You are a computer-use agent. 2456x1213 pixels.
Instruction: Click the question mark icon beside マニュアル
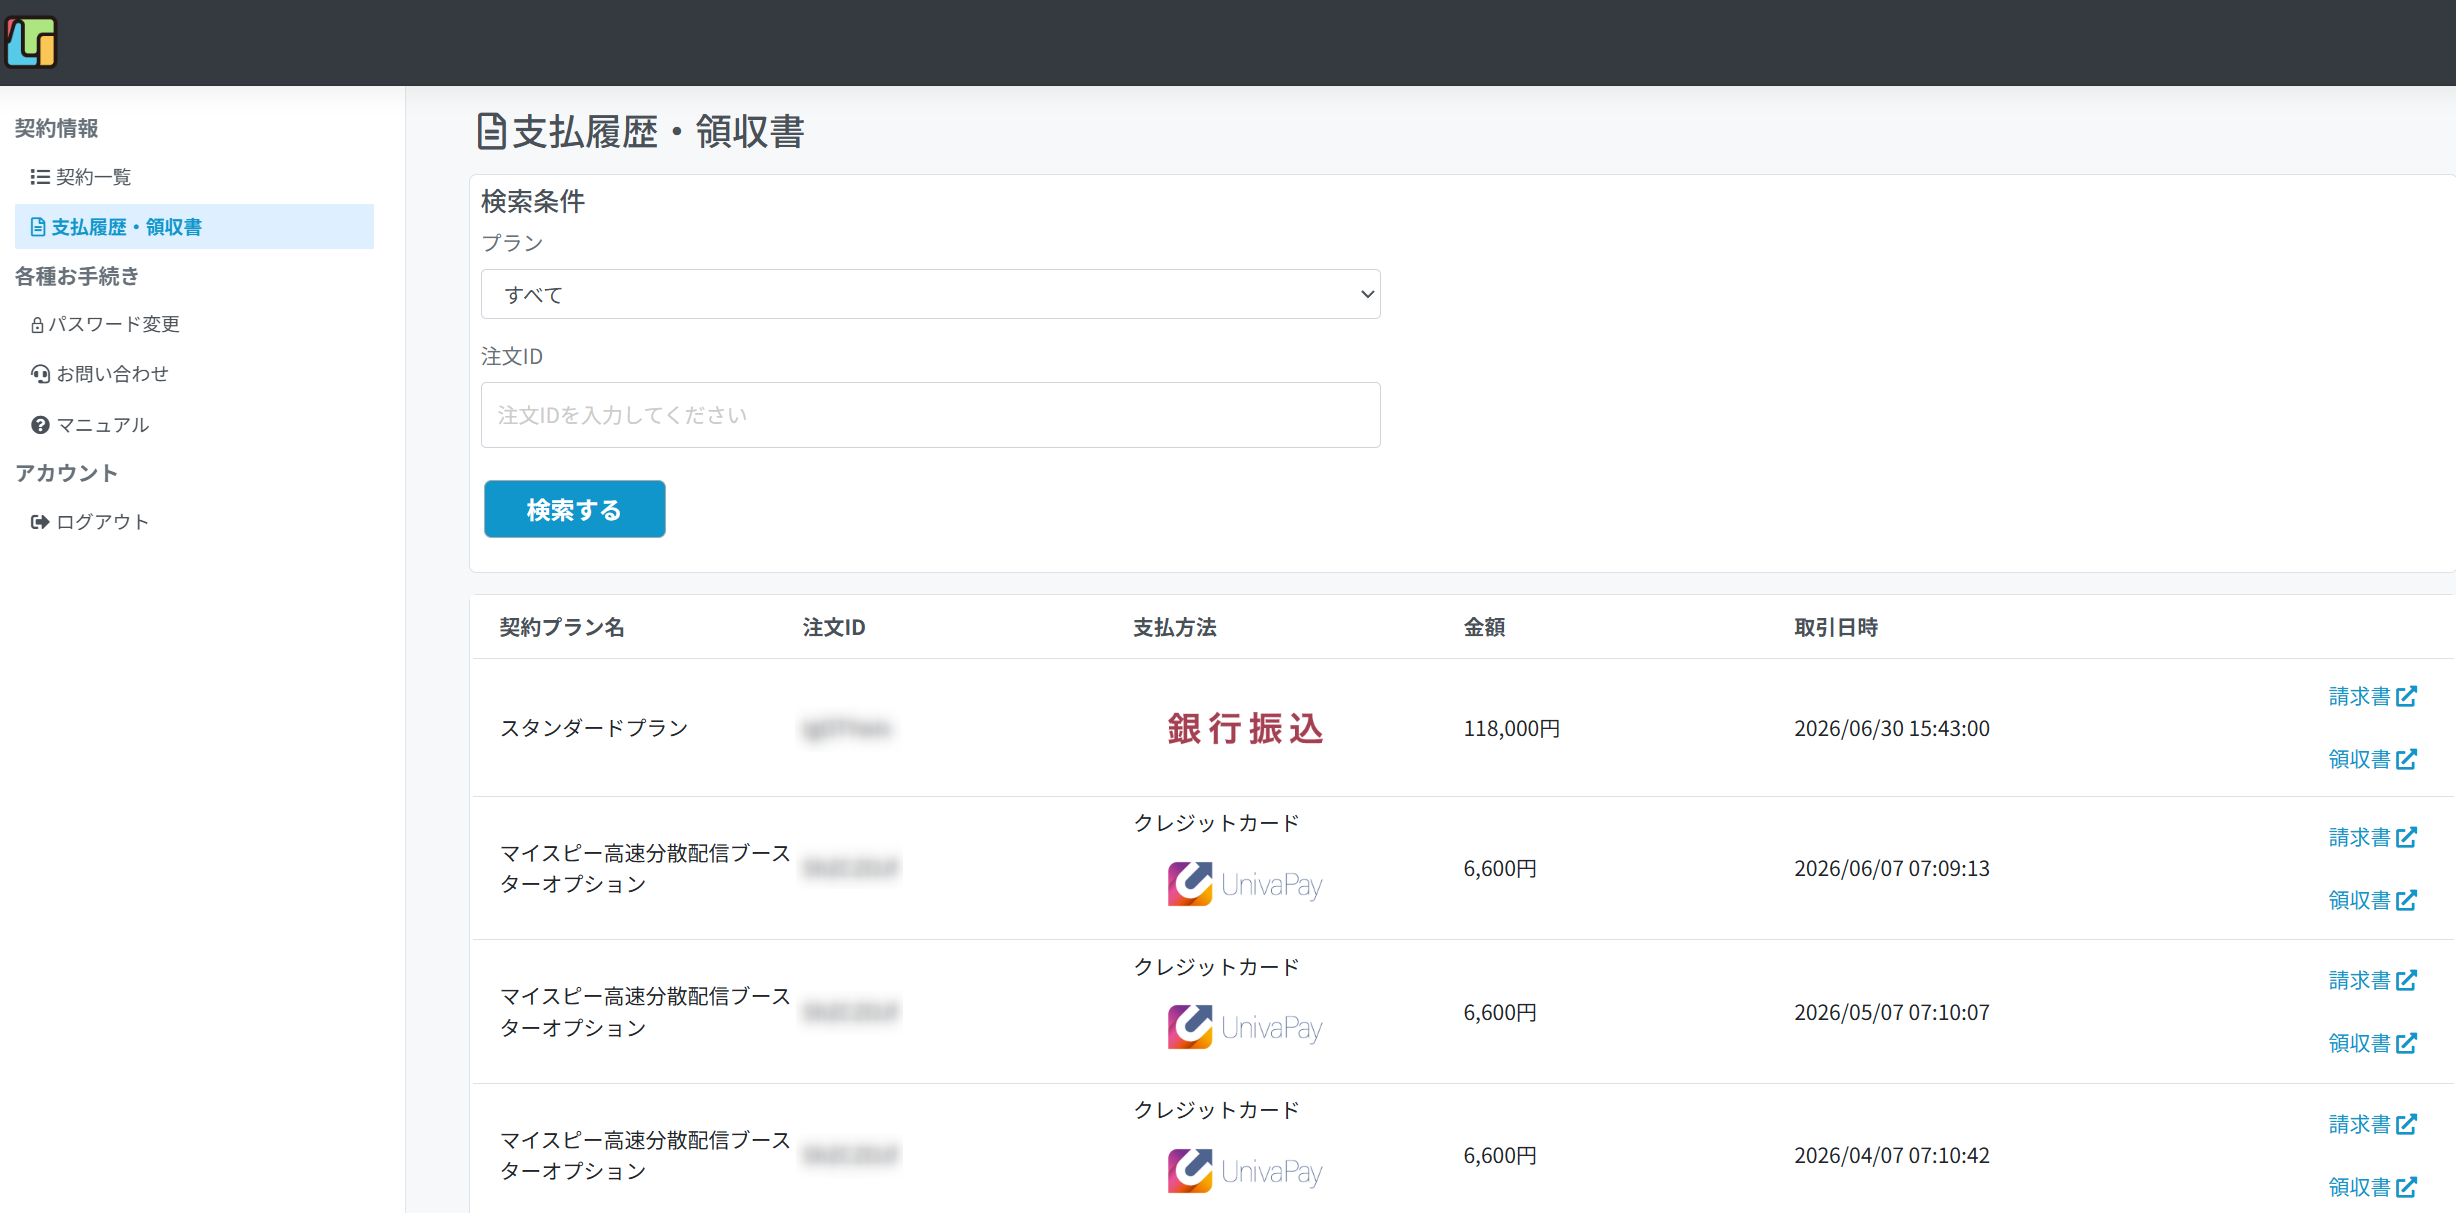[x=40, y=425]
